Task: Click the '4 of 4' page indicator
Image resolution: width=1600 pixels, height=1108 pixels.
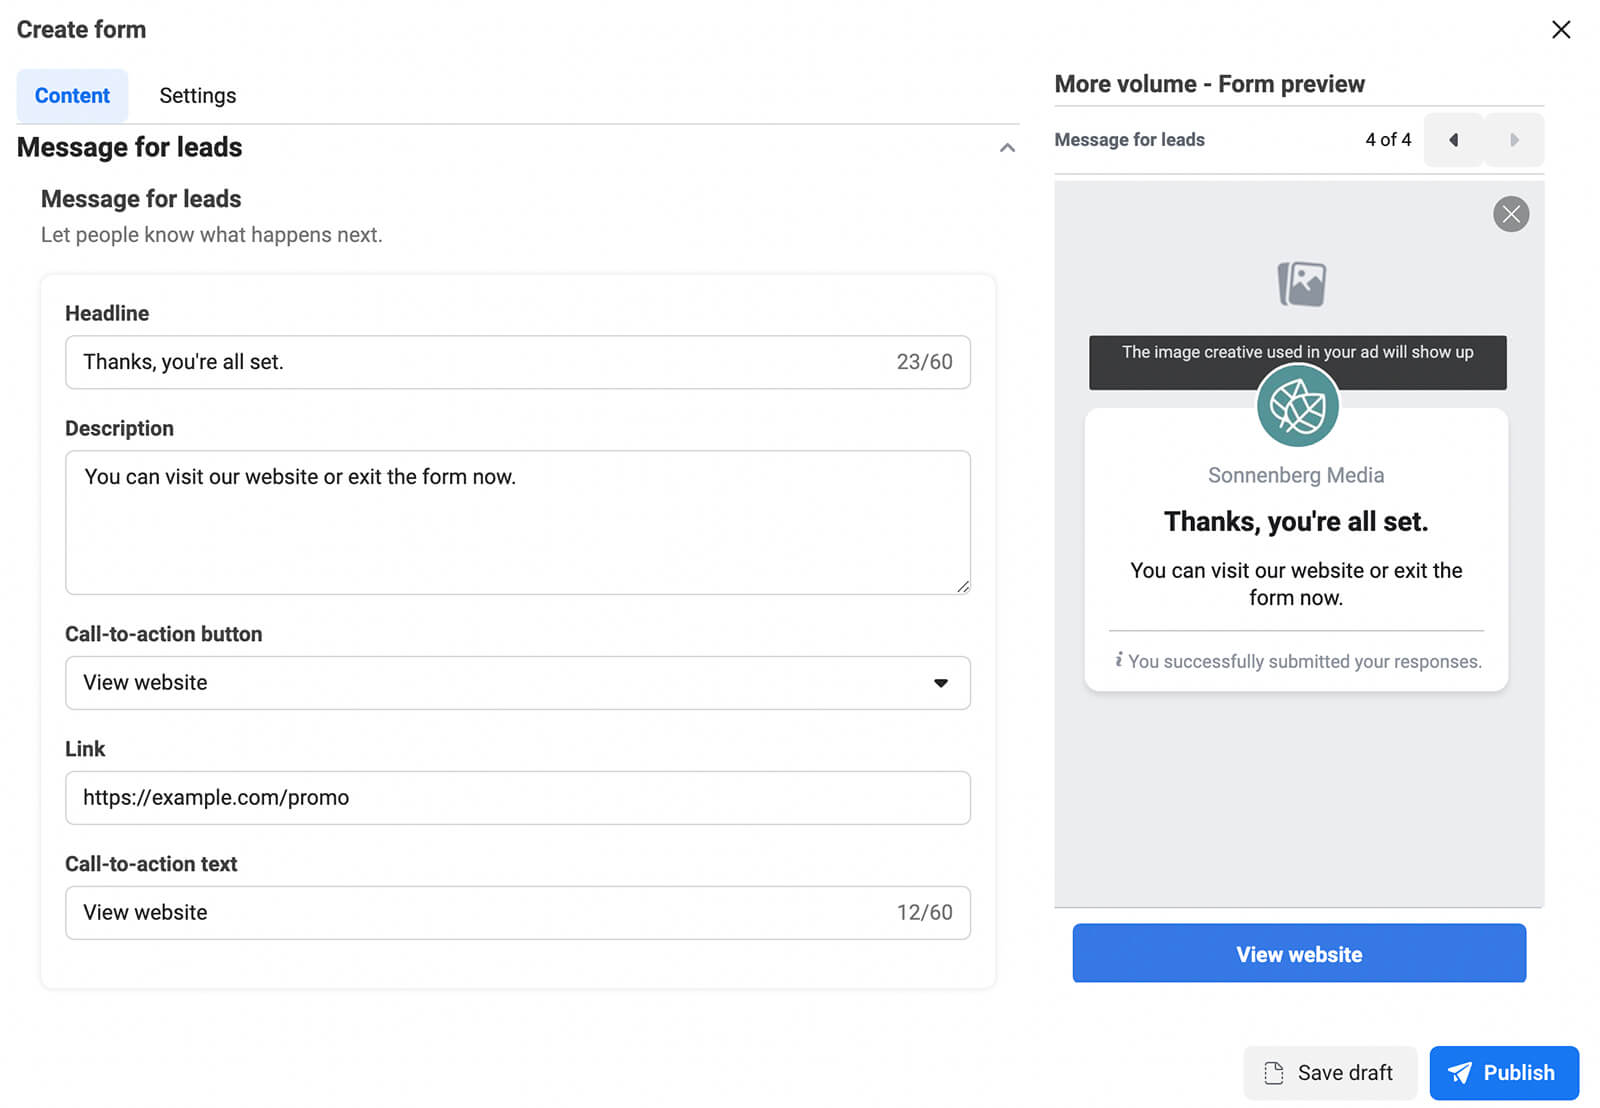Action: pyautogui.click(x=1388, y=140)
